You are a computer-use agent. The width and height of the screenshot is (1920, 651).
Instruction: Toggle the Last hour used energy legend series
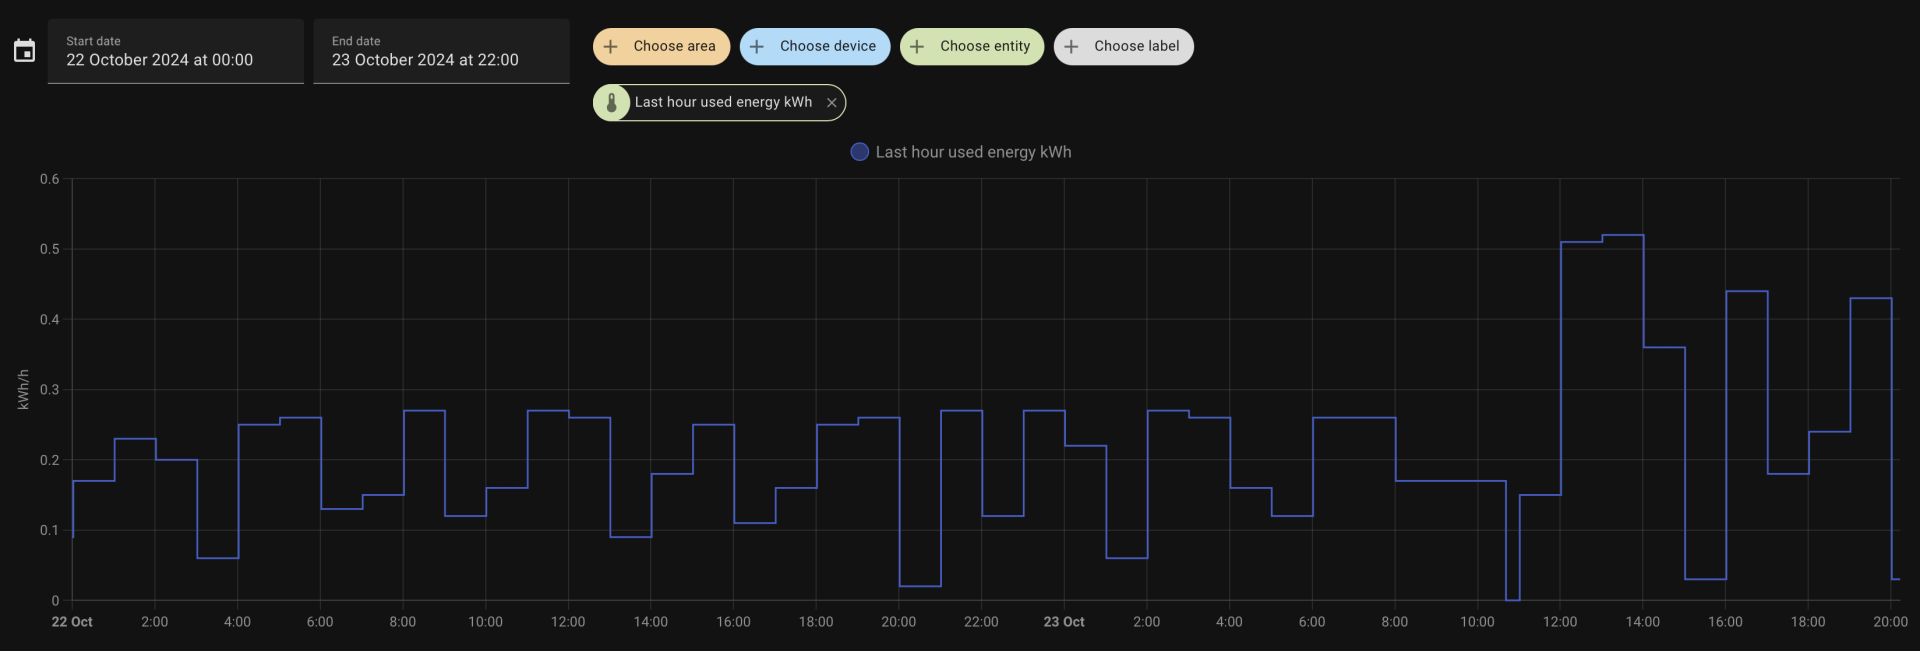coord(972,152)
